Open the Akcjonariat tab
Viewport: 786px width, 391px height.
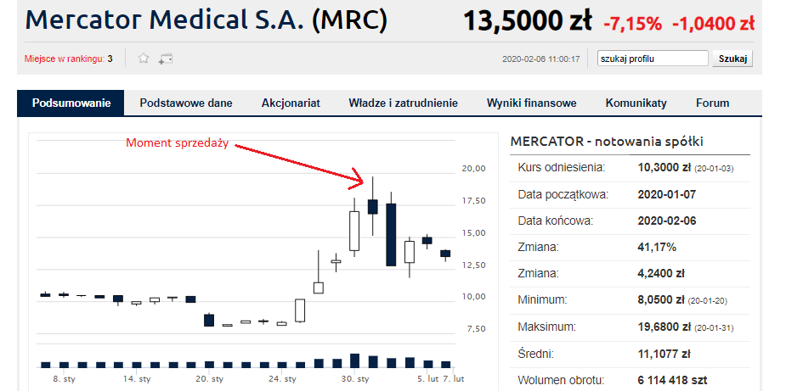click(x=291, y=103)
